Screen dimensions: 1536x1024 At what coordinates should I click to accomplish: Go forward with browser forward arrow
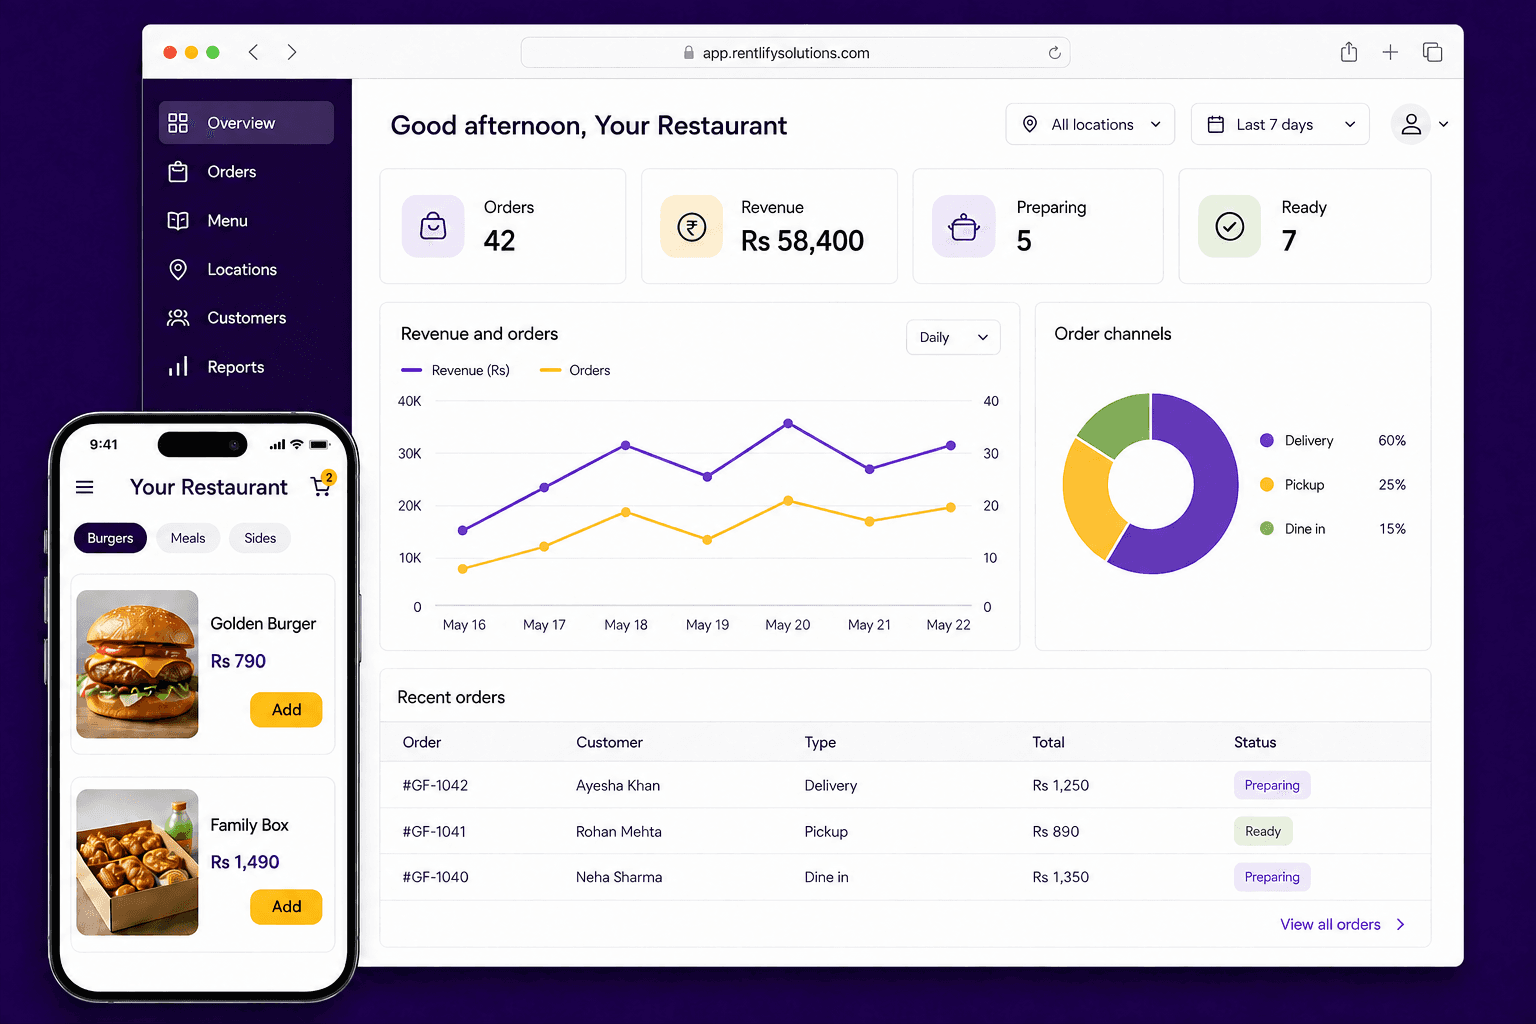click(292, 52)
